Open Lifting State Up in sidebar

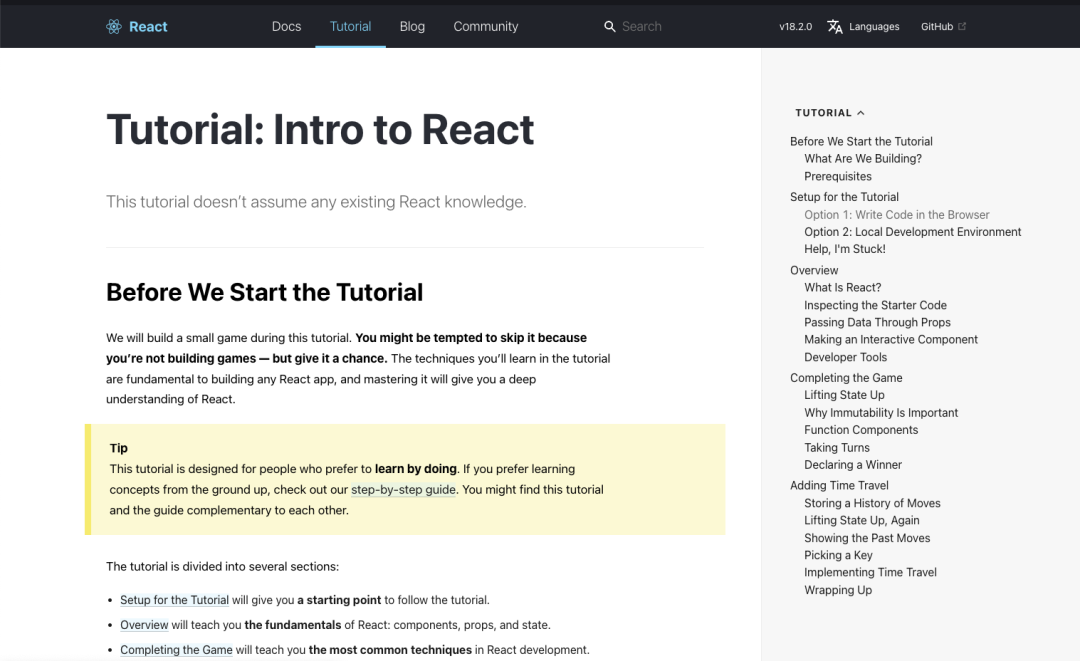844,395
